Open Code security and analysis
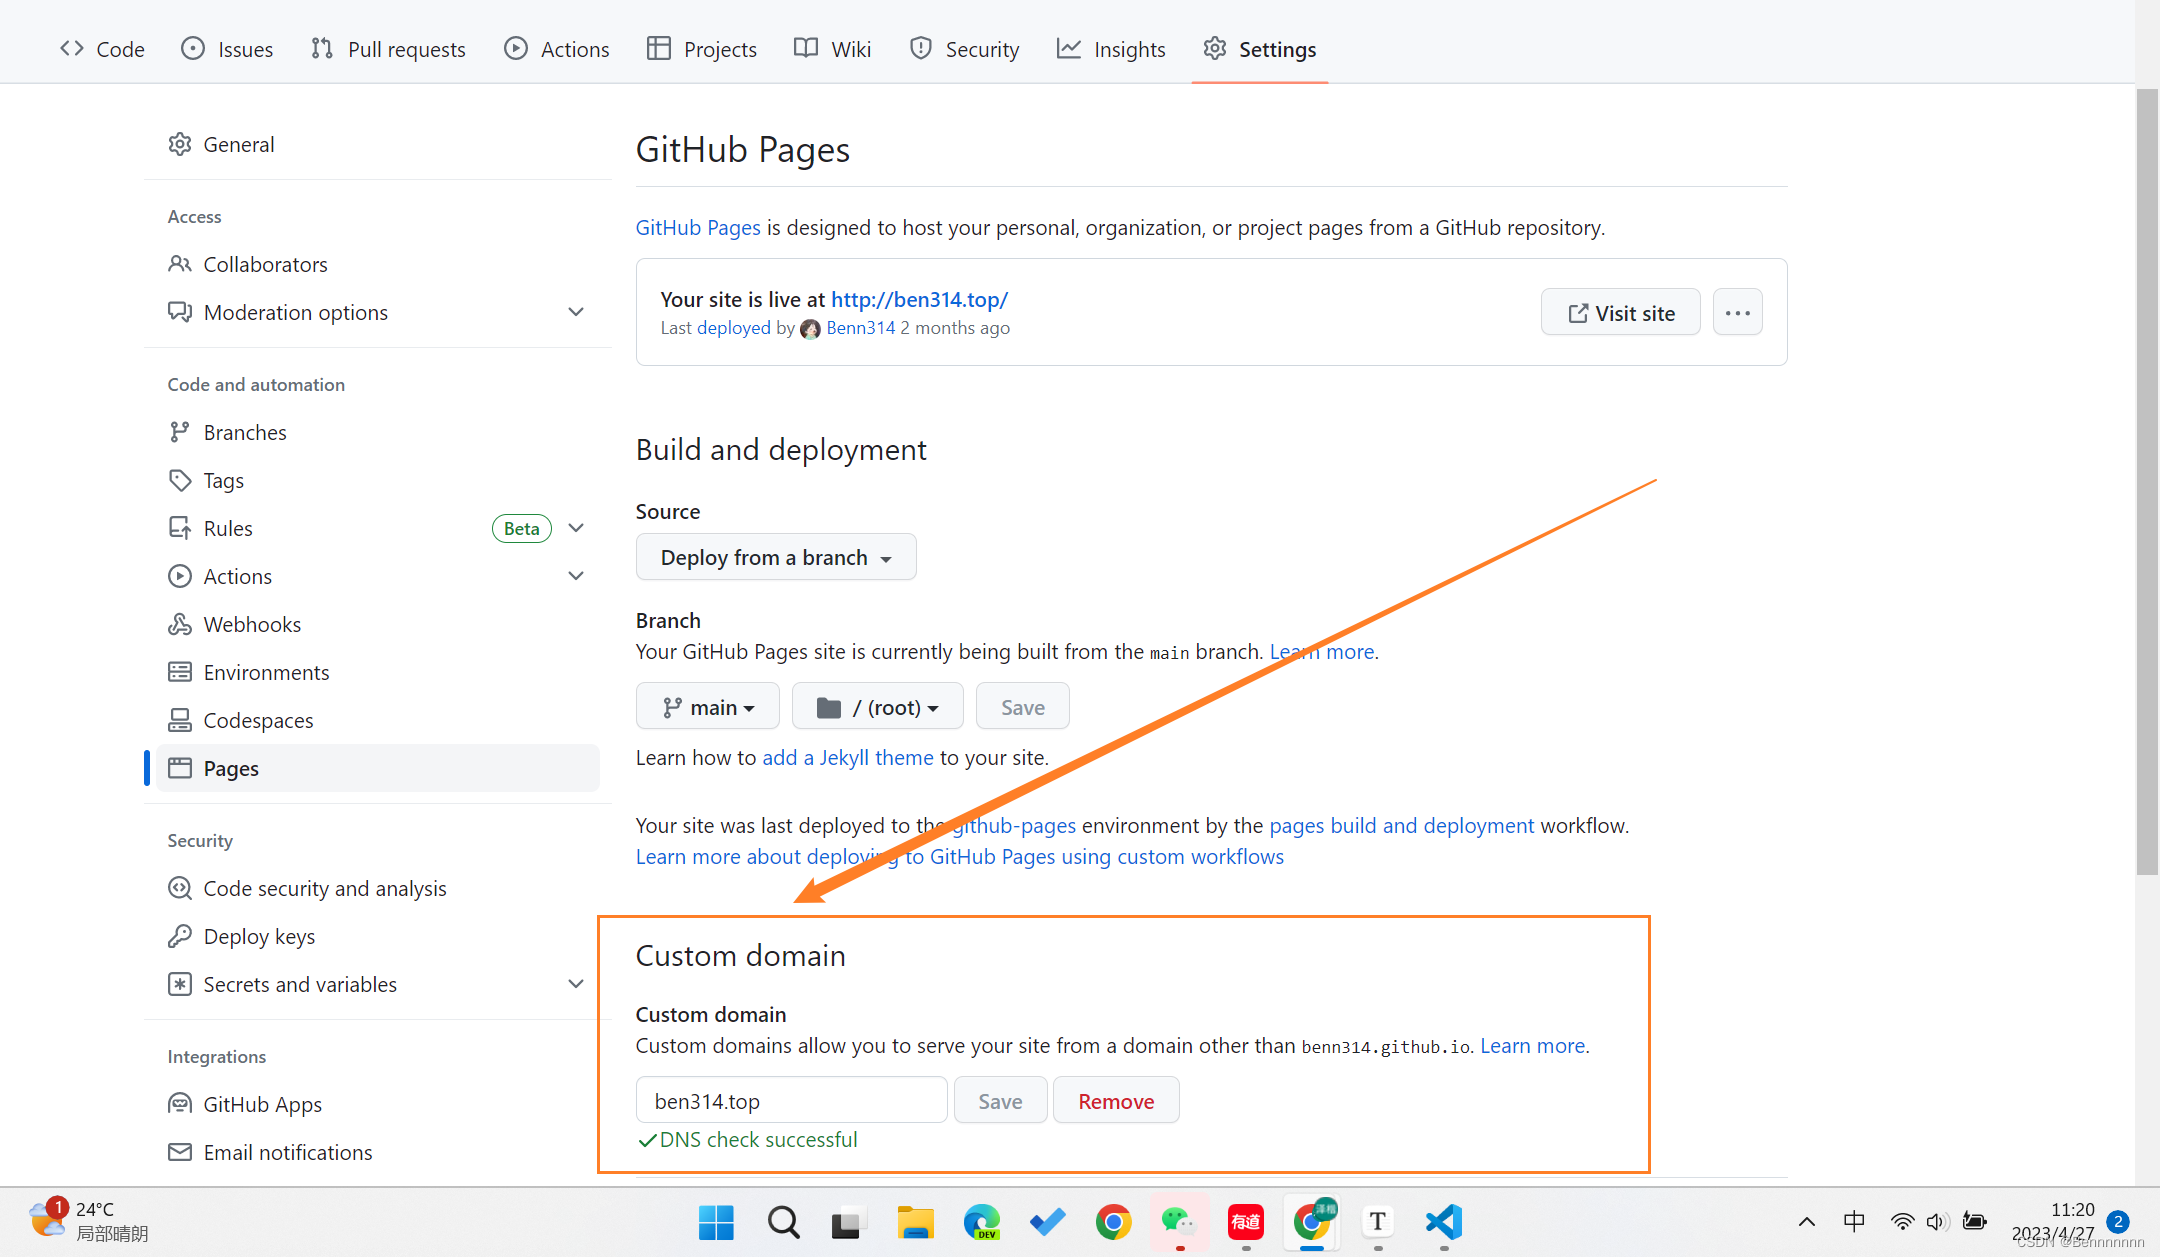Image resolution: width=2160 pixels, height=1257 pixels. 378,888
